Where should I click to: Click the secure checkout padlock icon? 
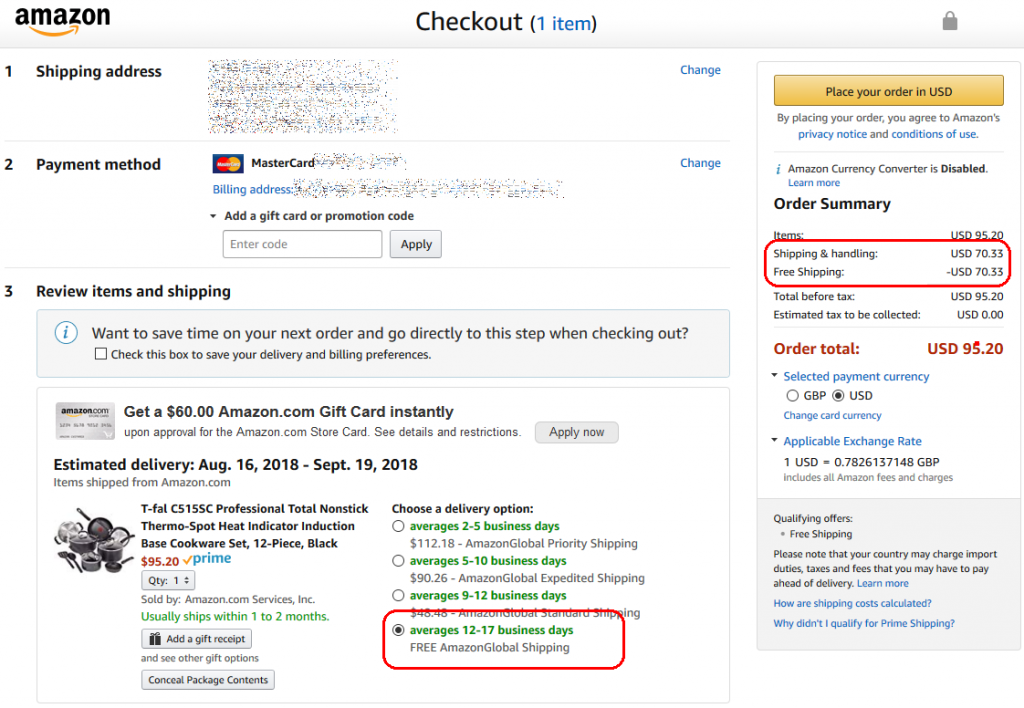[x=950, y=21]
